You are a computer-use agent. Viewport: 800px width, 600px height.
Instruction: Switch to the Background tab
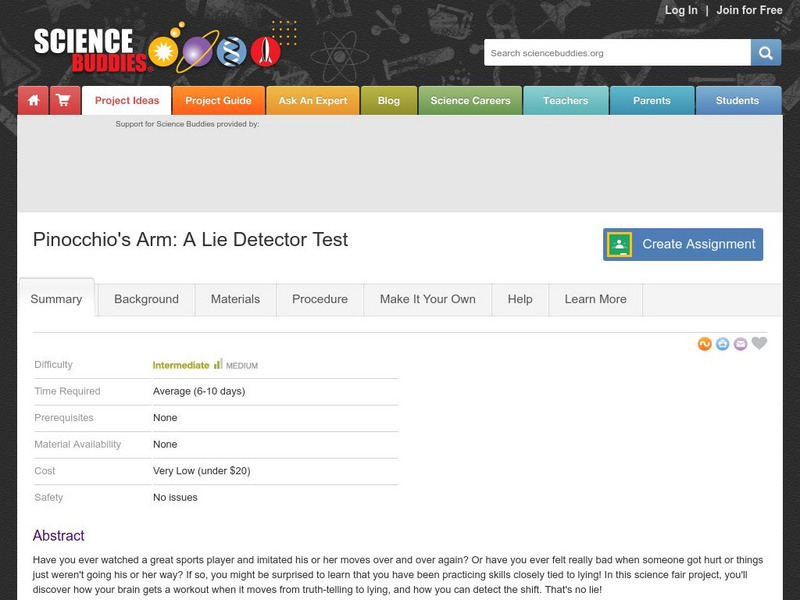(146, 299)
